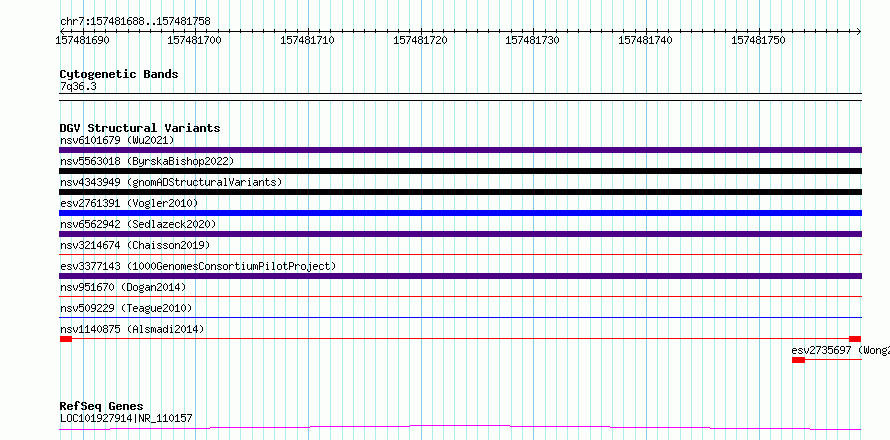This screenshot has width=890, height=440.
Task: Select the DGV Structural Variants track title
Action: pos(140,128)
